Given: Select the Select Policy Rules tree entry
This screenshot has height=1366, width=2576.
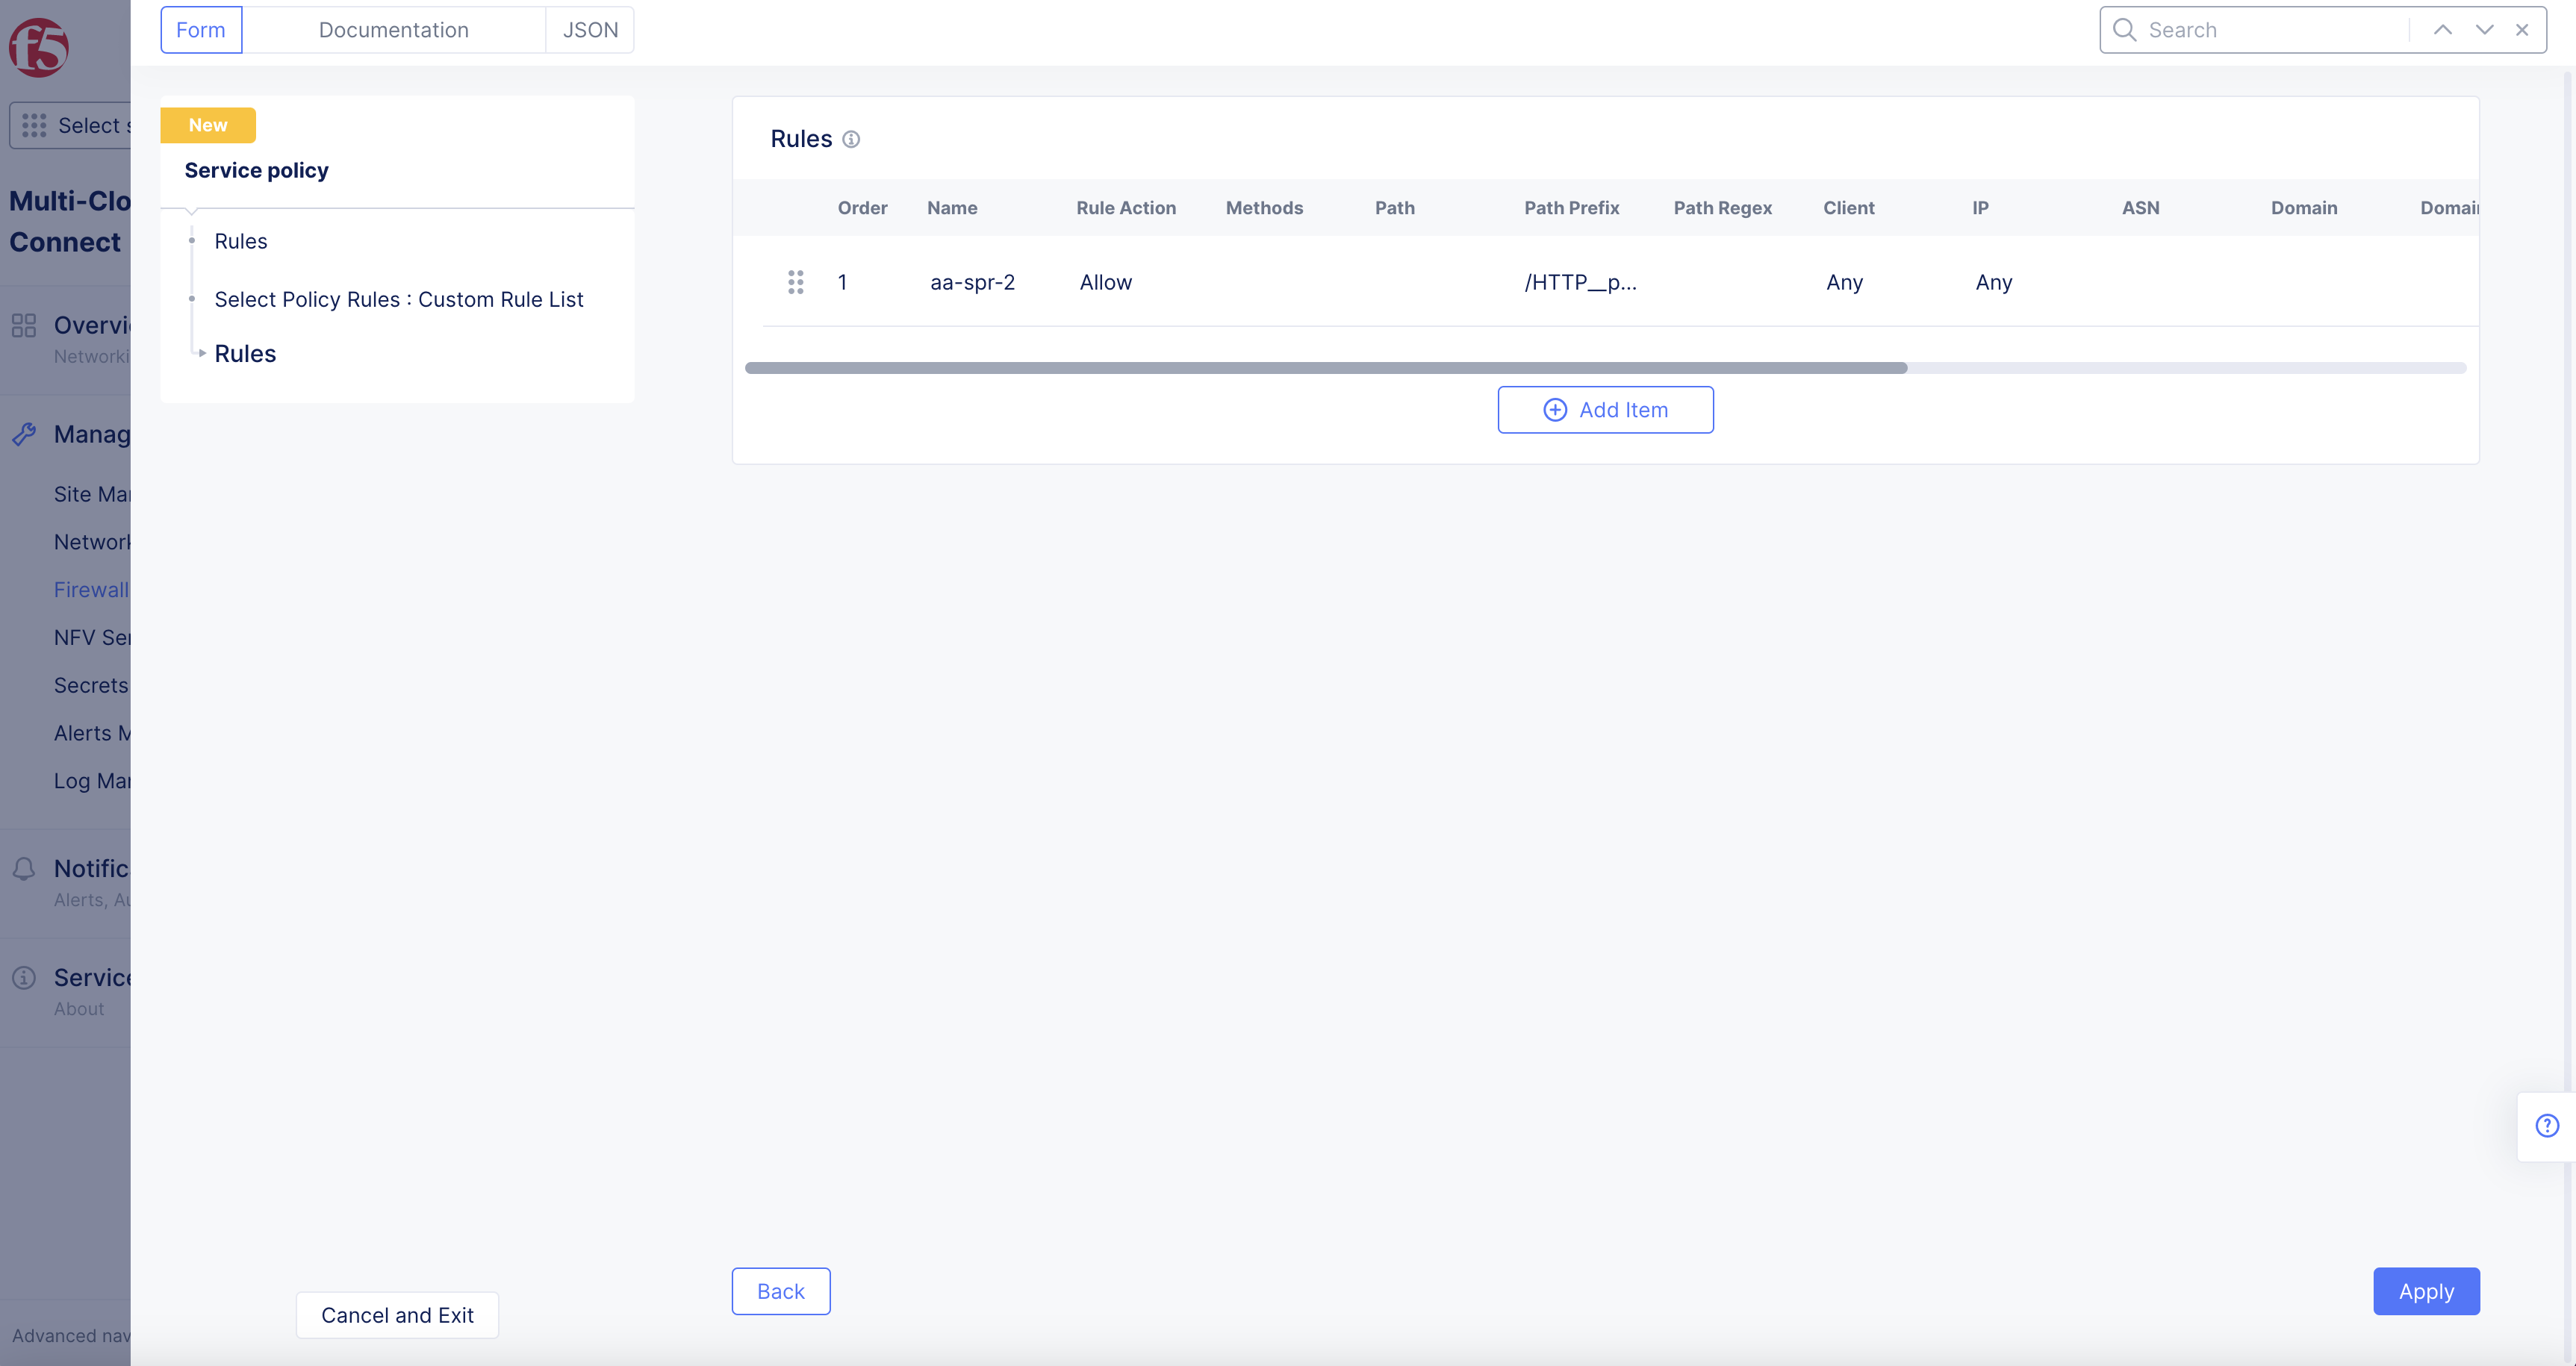Looking at the screenshot, I should click(x=398, y=299).
